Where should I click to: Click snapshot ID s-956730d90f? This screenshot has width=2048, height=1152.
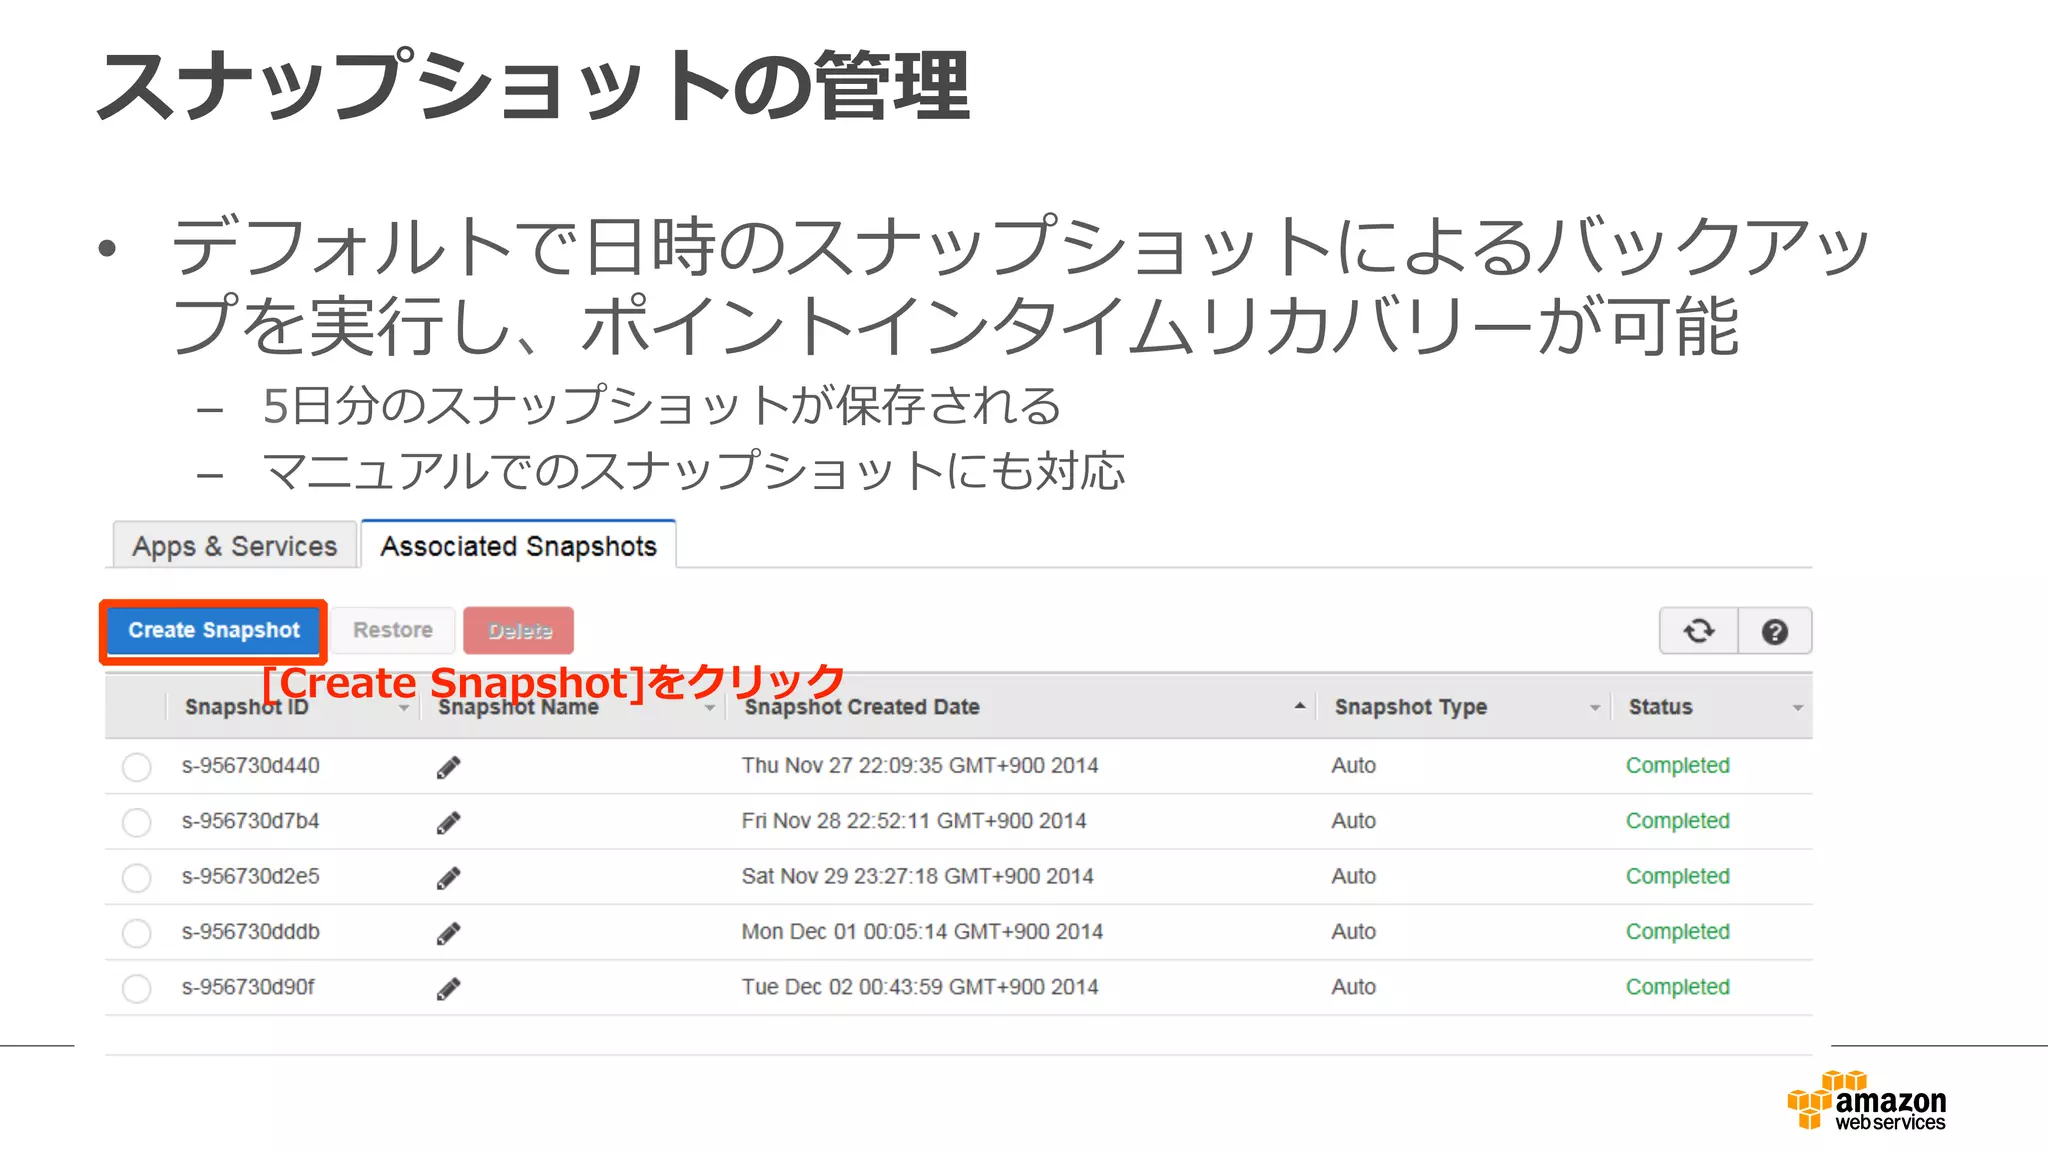pyautogui.click(x=248, y=987)
